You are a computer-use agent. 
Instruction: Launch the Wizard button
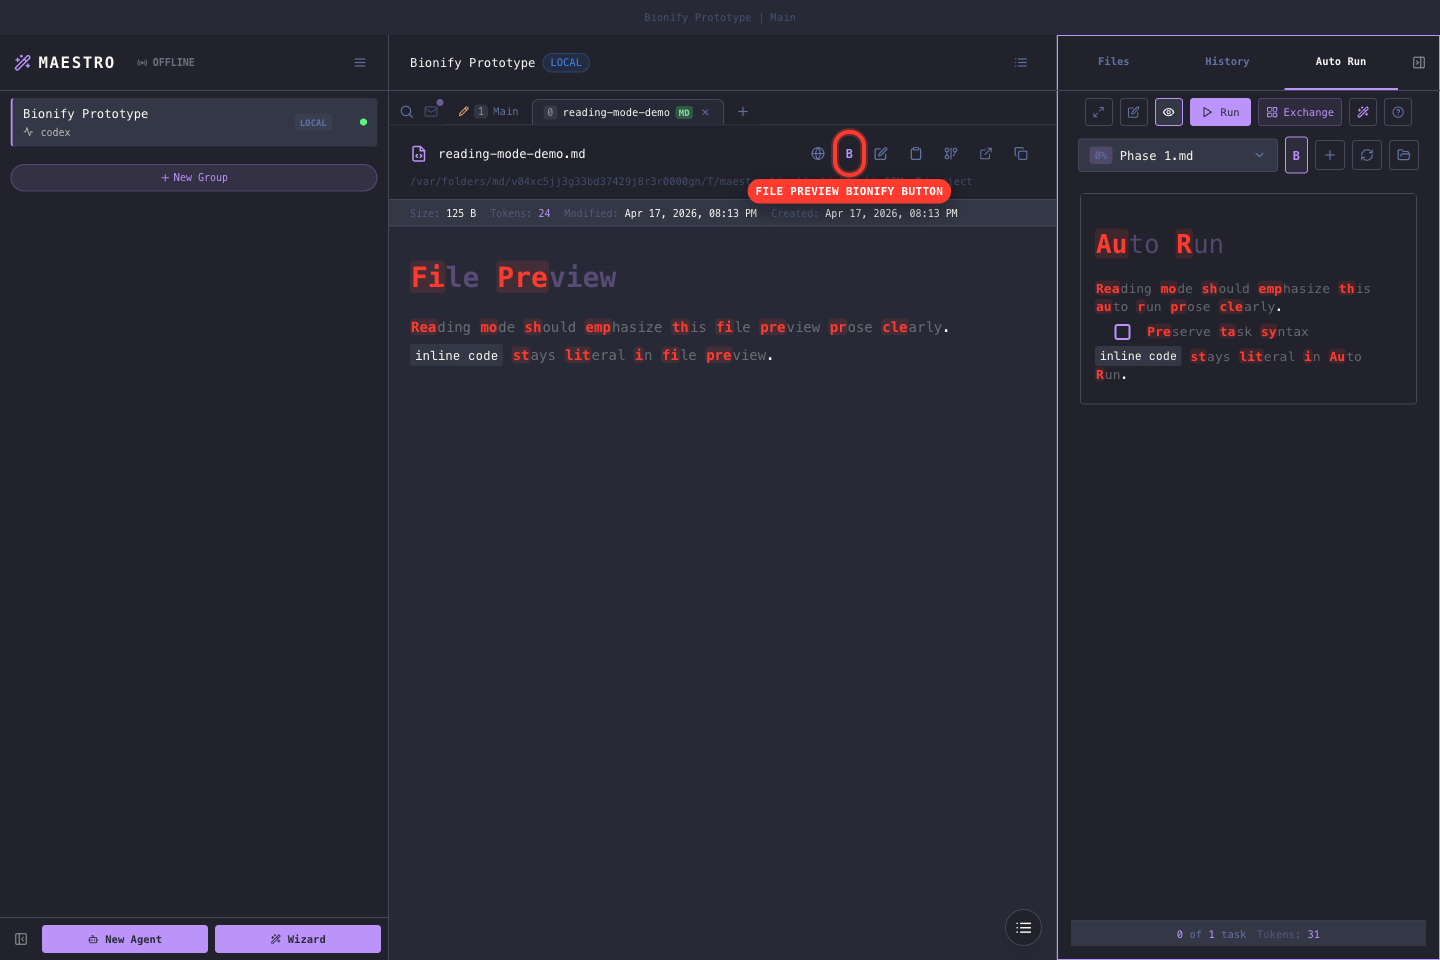click(x=298, y=939)
